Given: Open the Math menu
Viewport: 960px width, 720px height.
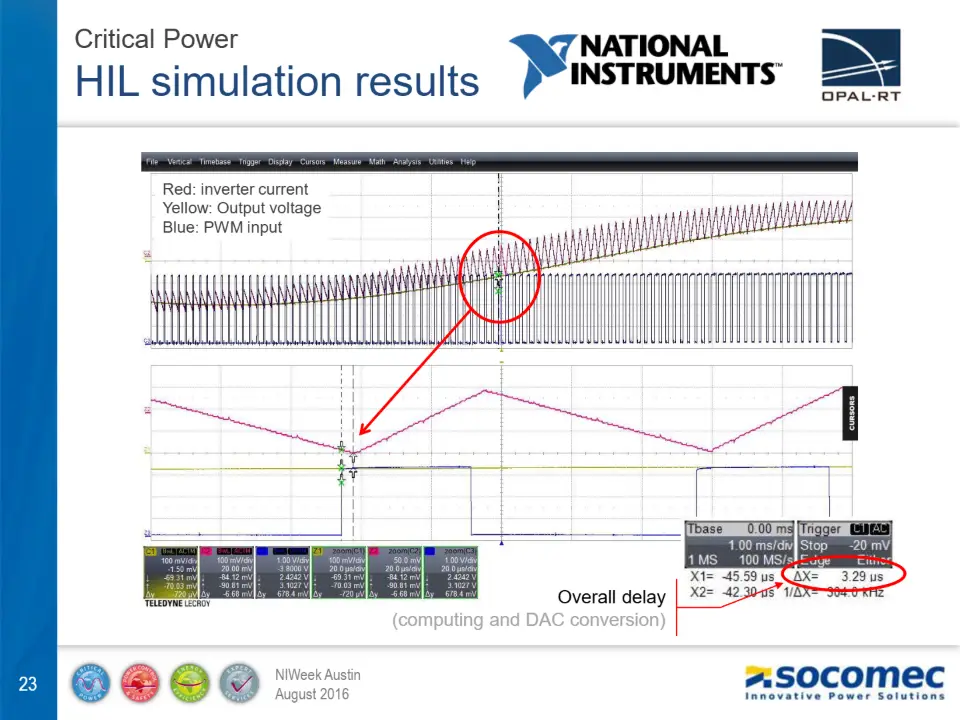Looking at the screenshot, I should 377,162.
